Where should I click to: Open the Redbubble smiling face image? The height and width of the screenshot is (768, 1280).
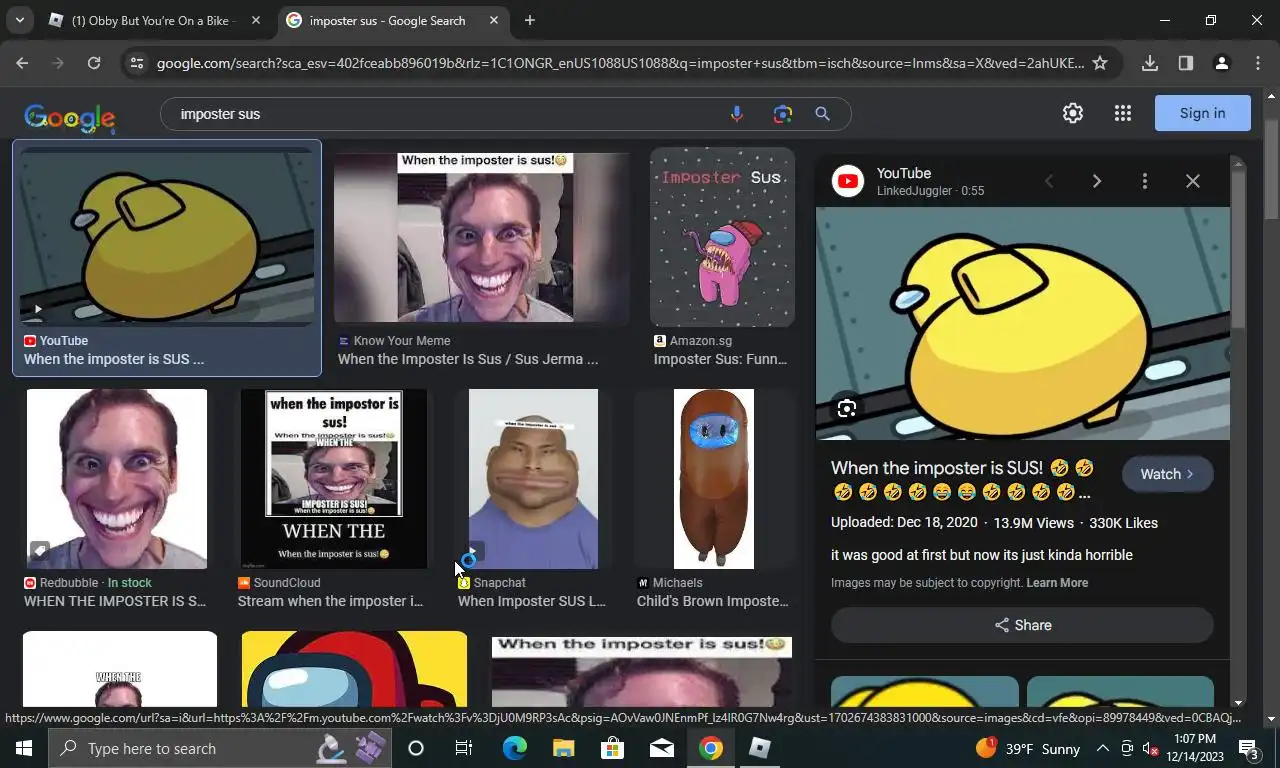(117, 479)
